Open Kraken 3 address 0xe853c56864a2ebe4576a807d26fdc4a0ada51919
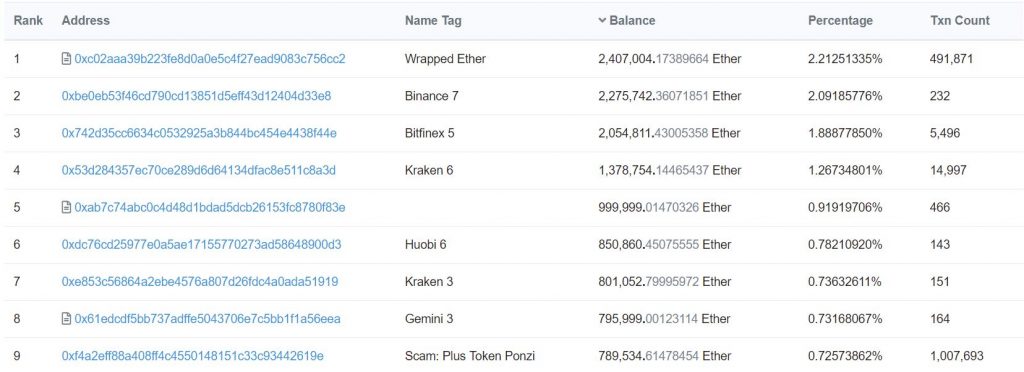 [200, 282]
